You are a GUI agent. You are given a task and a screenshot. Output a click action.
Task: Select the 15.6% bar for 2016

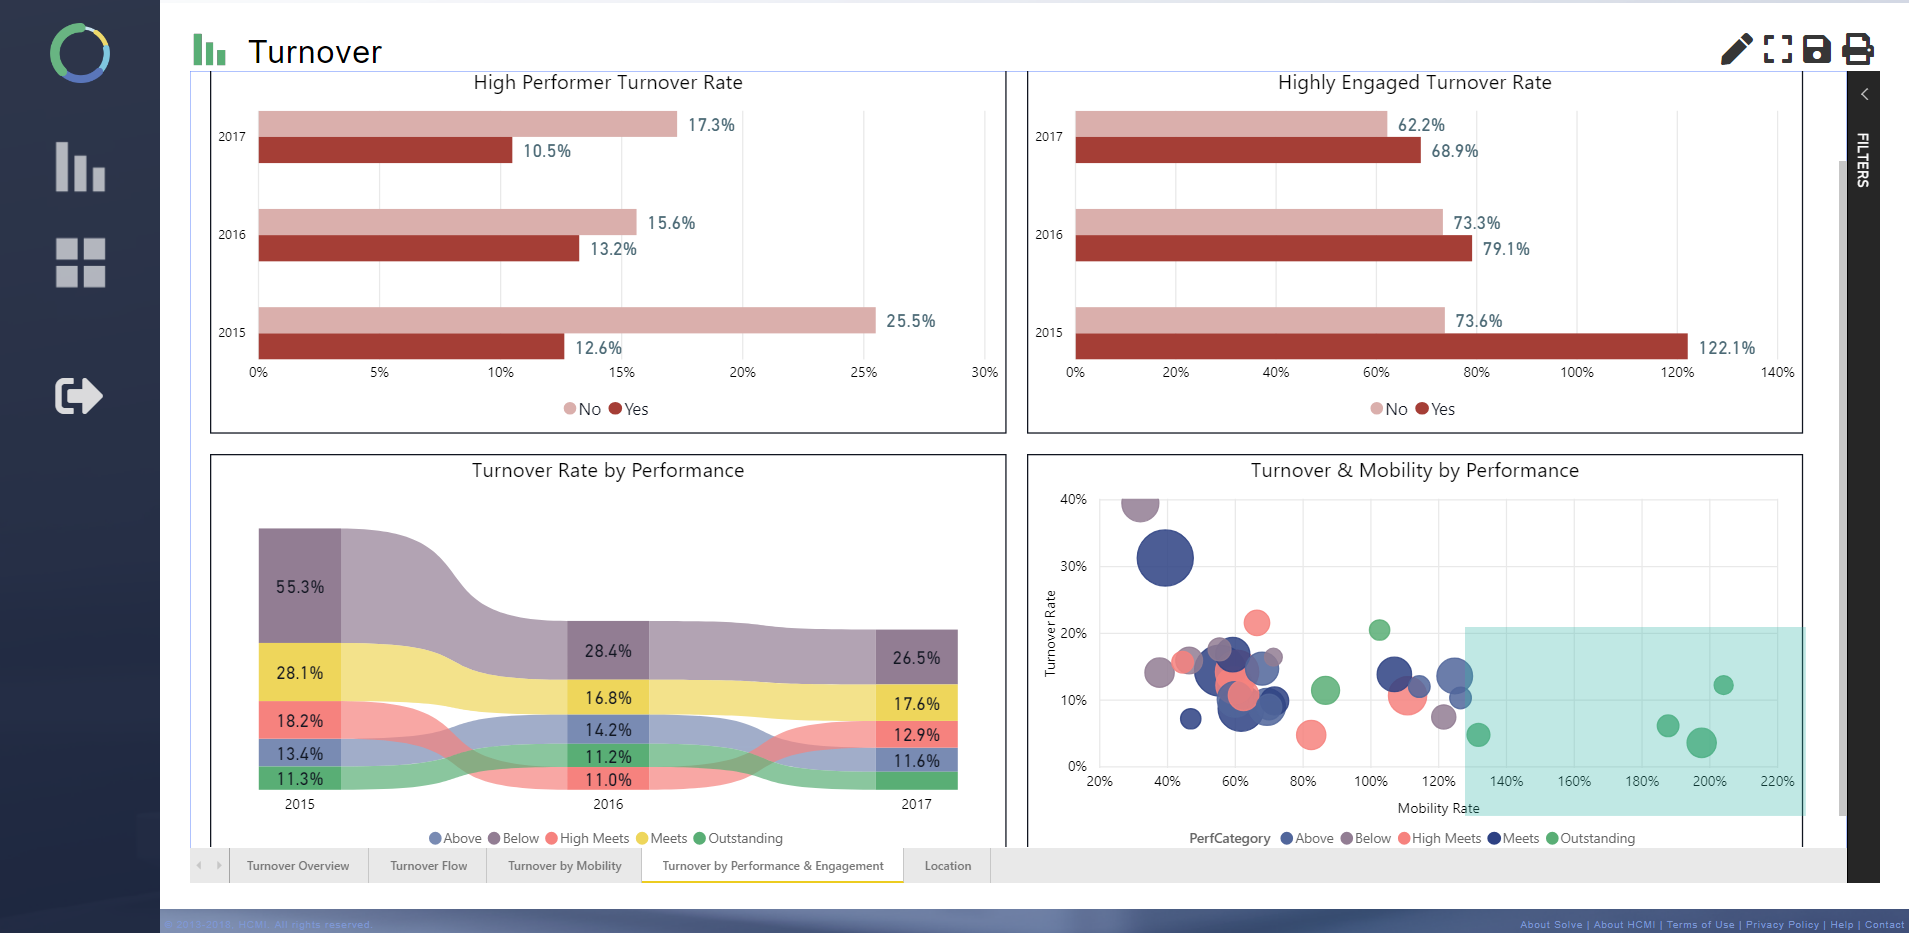click(x=447, y=222)
